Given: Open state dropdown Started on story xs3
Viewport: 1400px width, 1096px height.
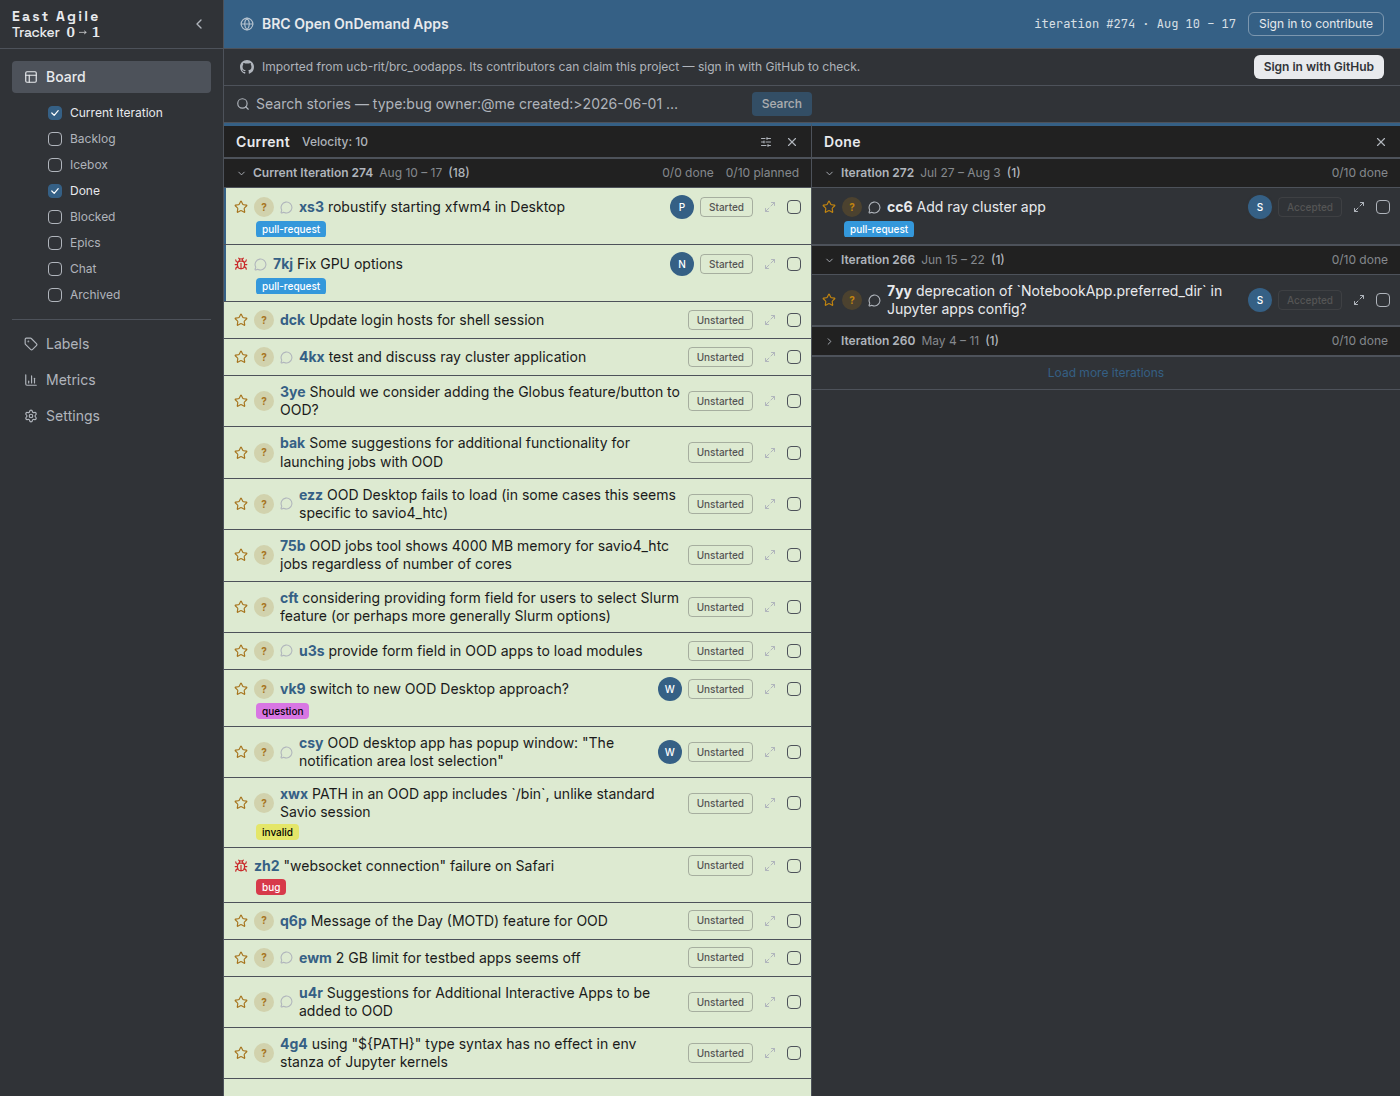Looking at the screenshot, I should click(726, 207).
